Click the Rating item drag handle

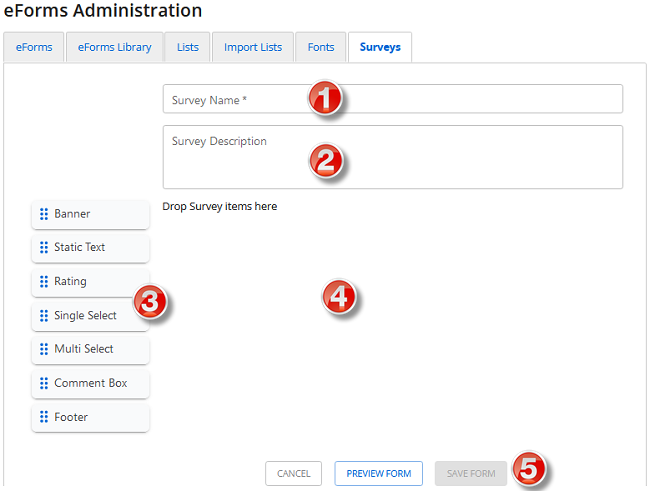[44, 282]
